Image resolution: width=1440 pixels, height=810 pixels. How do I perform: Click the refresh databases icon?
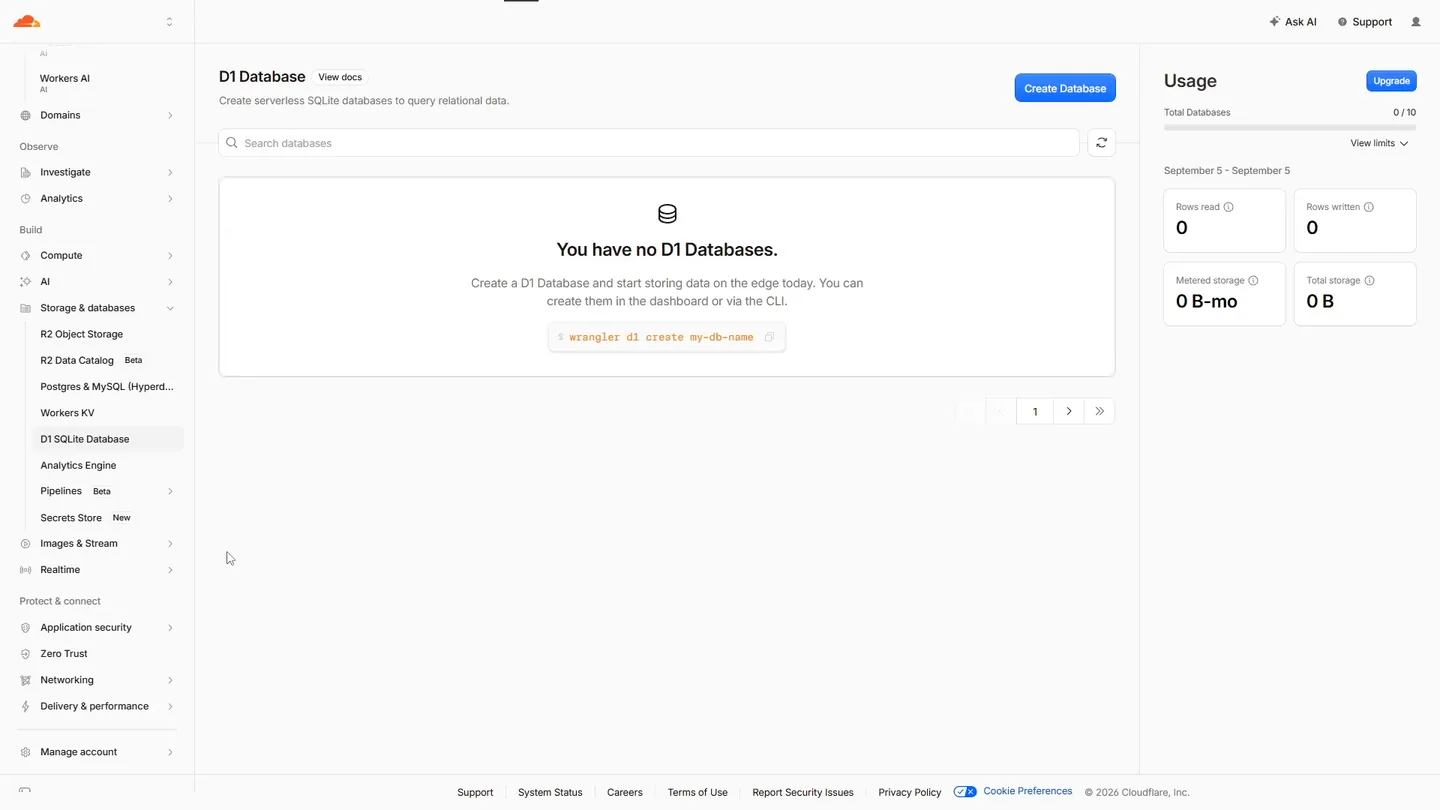1101,143
